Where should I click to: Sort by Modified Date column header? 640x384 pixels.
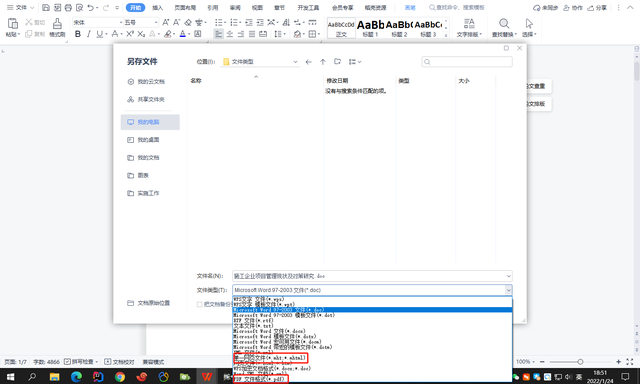337,81
